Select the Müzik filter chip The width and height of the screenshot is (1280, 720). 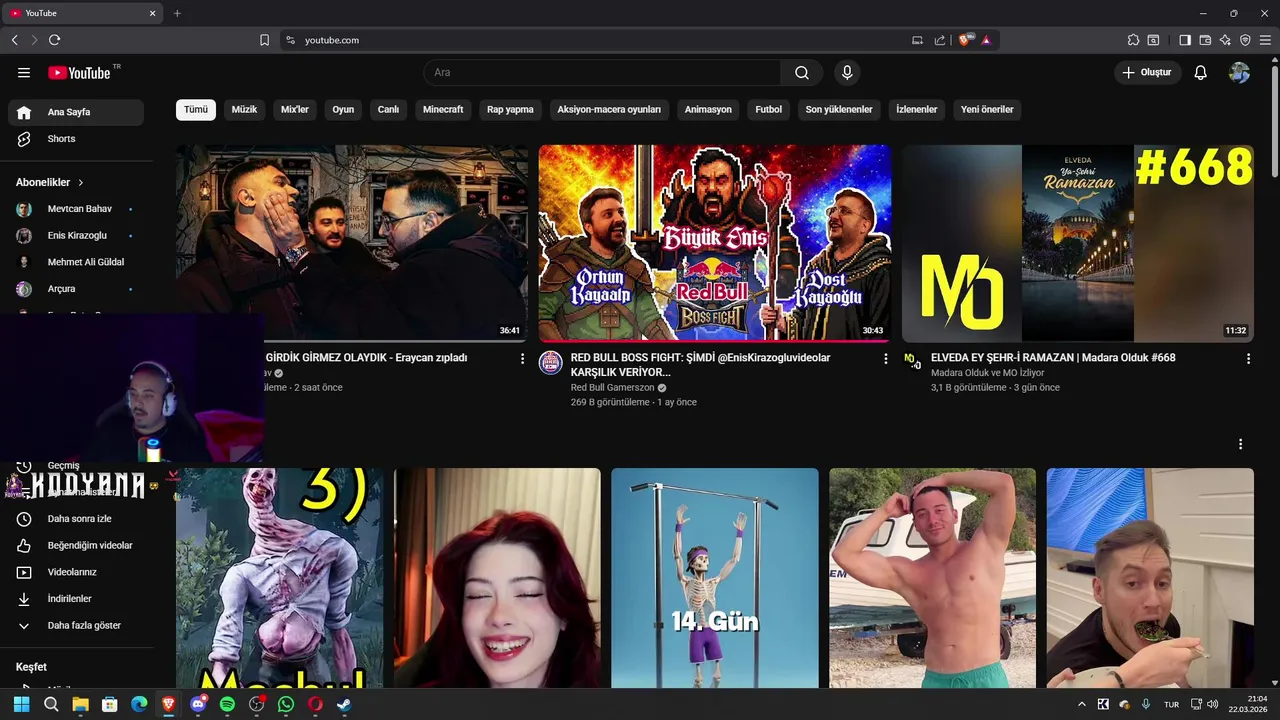point(245,110)
